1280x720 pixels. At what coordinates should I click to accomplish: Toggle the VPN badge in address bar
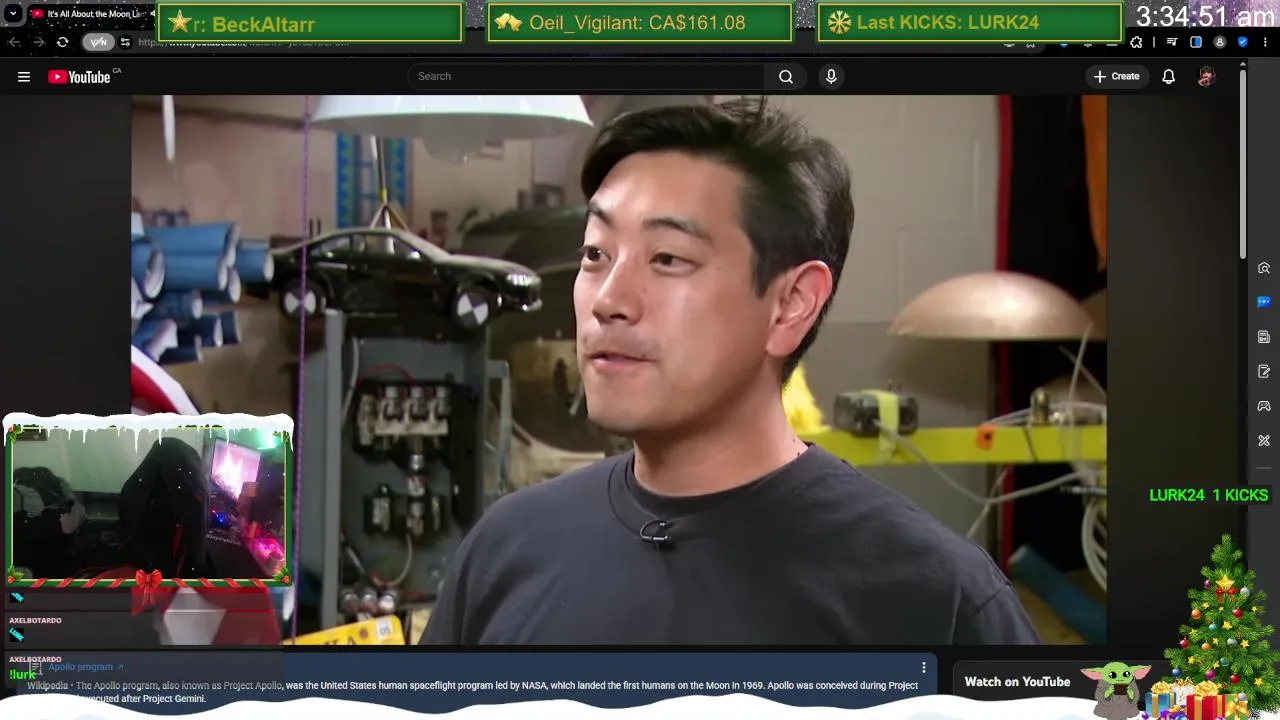pyautogui.click(x=98, y=42)
